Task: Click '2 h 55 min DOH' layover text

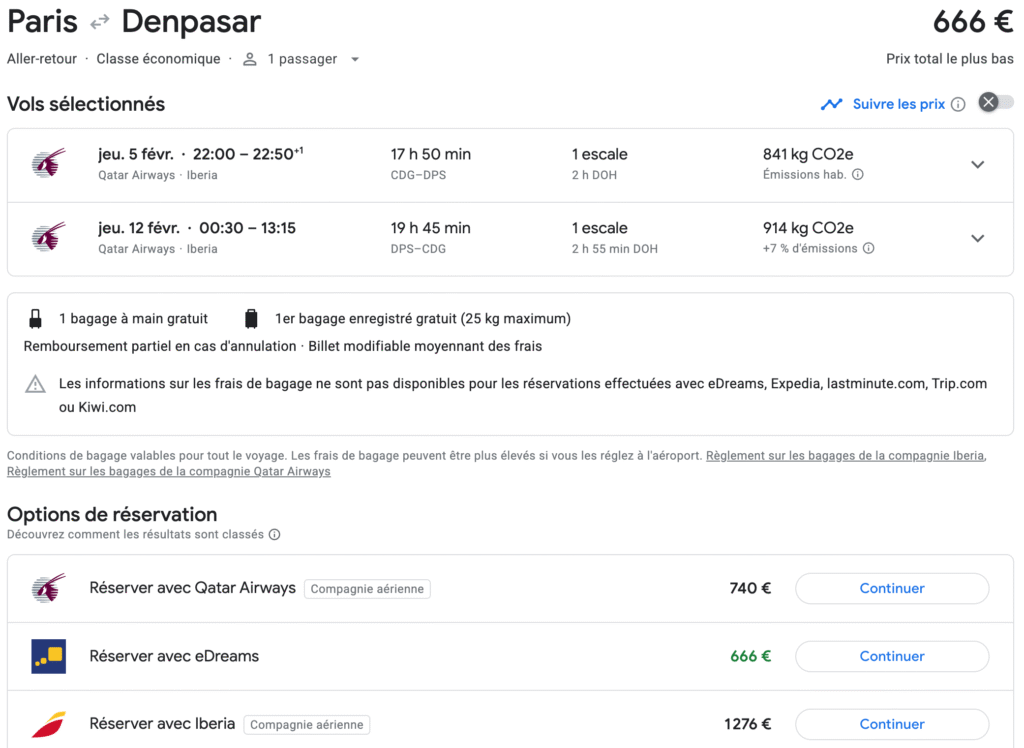Action: pyautogui.click(x=615, y=249)
